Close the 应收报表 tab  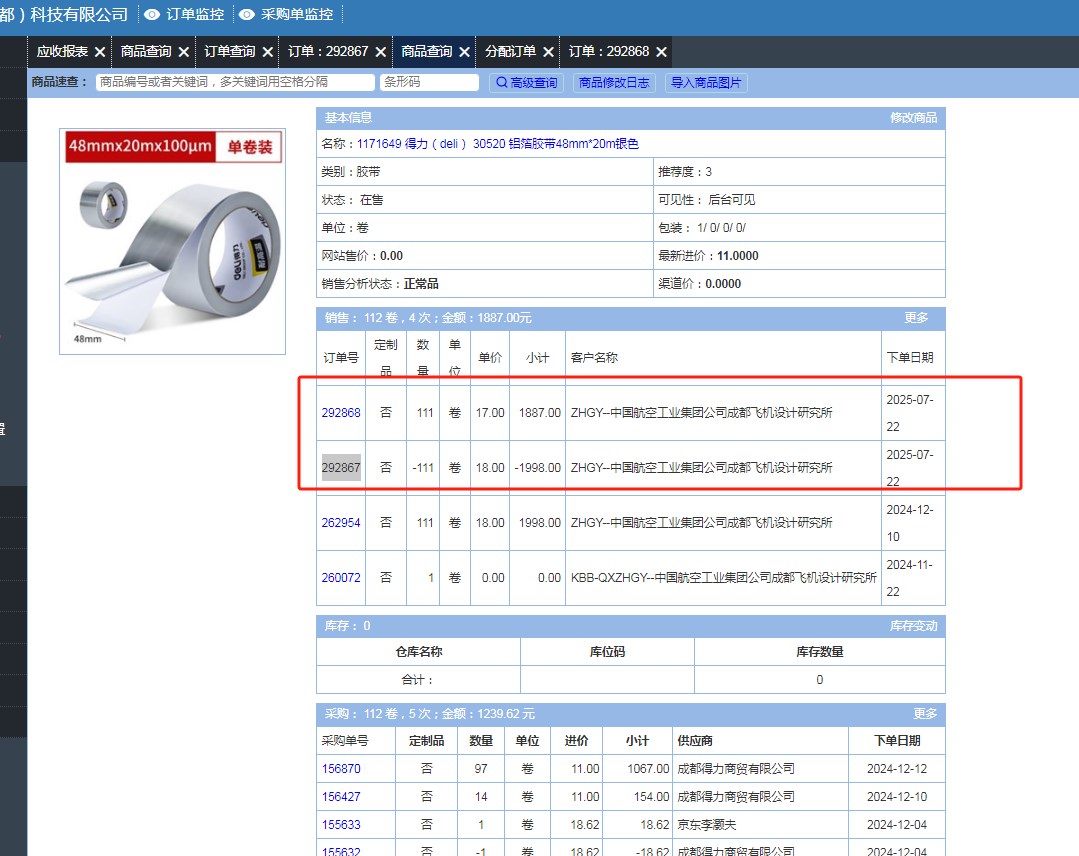coord(100,52)
